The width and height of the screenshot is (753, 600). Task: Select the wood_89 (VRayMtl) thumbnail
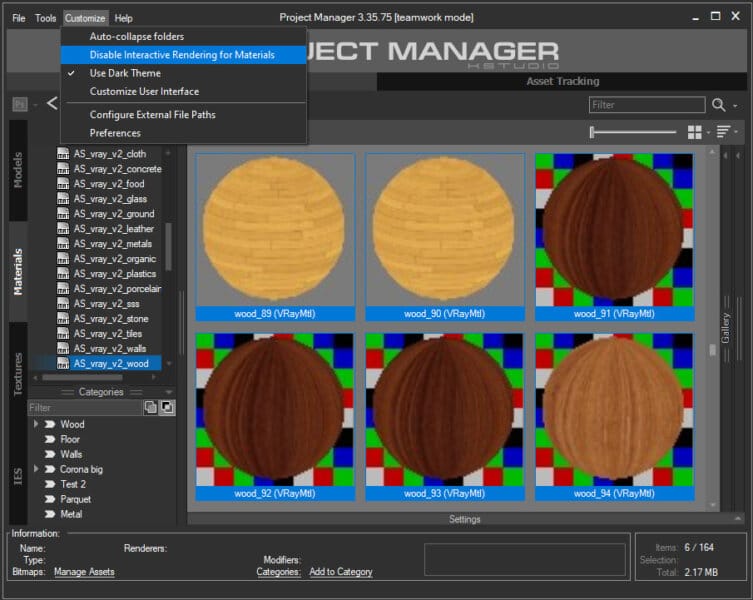click(x=275, y=237)
